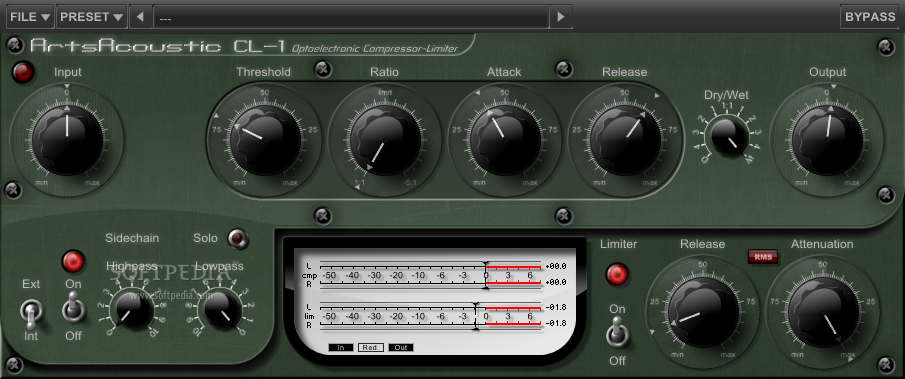Open the PRESET dropdown menu

92,17
